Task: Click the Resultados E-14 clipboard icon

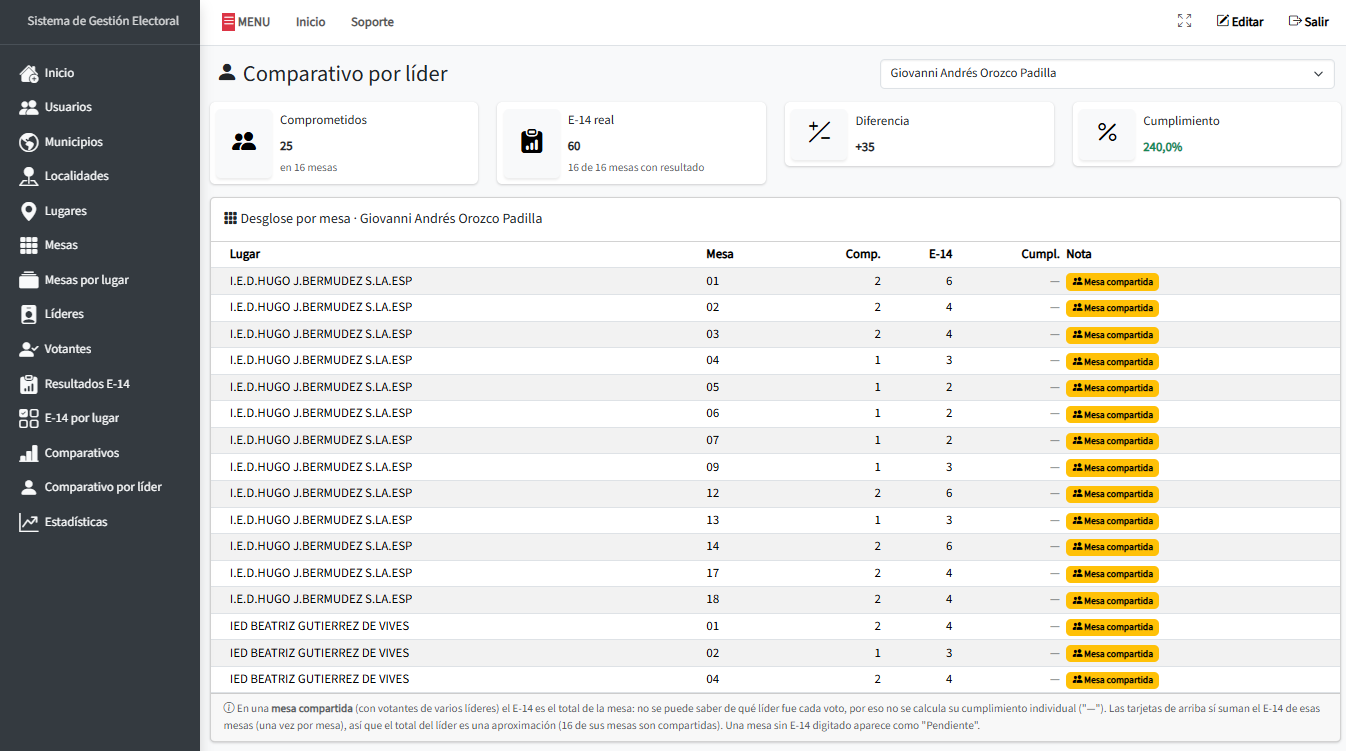Action: [28, 384]
